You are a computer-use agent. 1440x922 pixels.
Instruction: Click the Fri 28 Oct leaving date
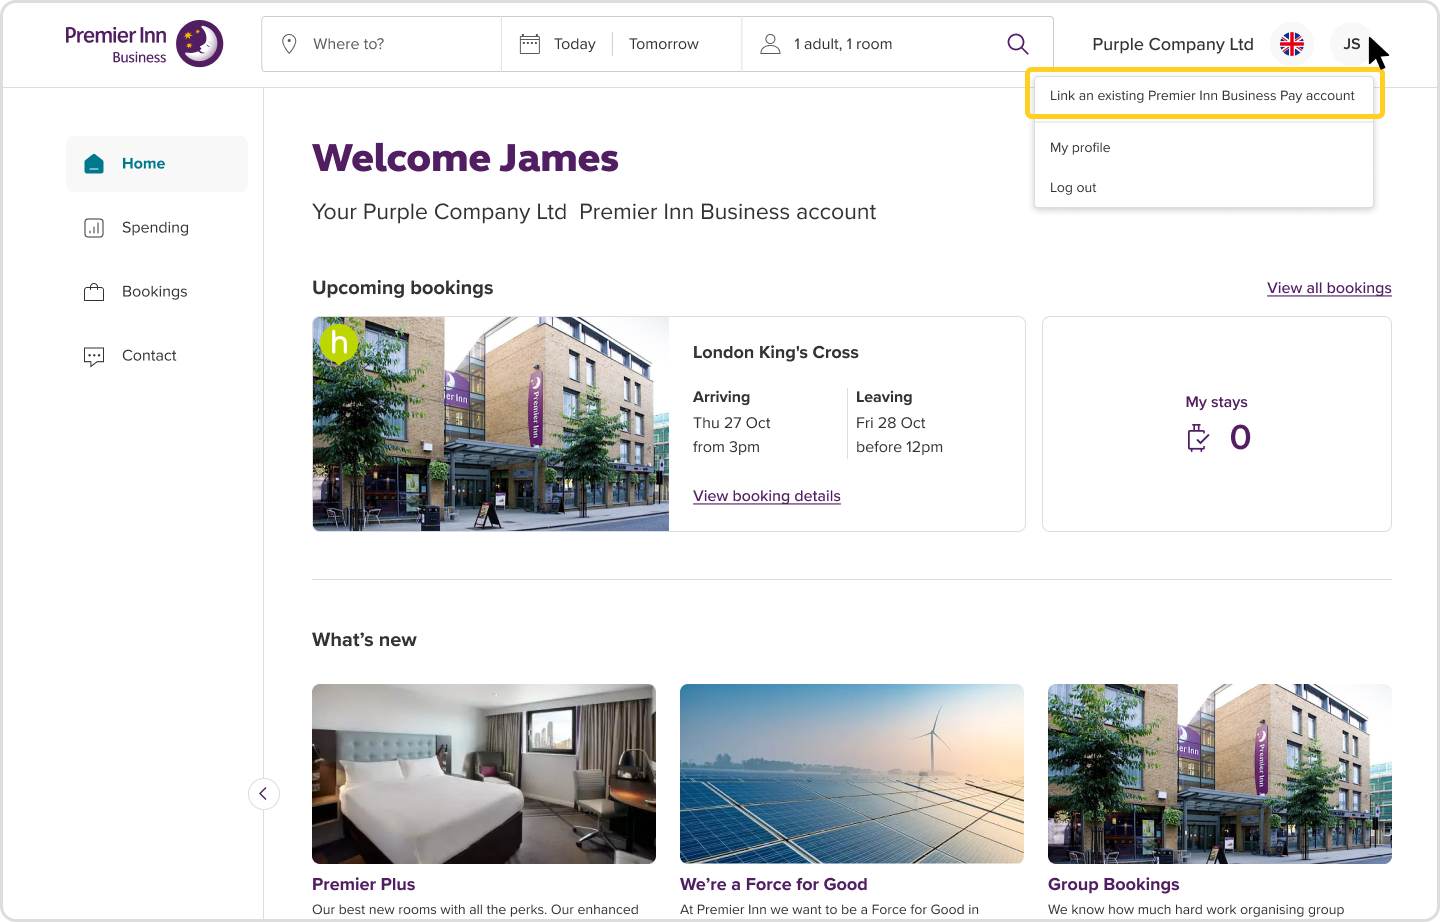click(x=891, y=423)
